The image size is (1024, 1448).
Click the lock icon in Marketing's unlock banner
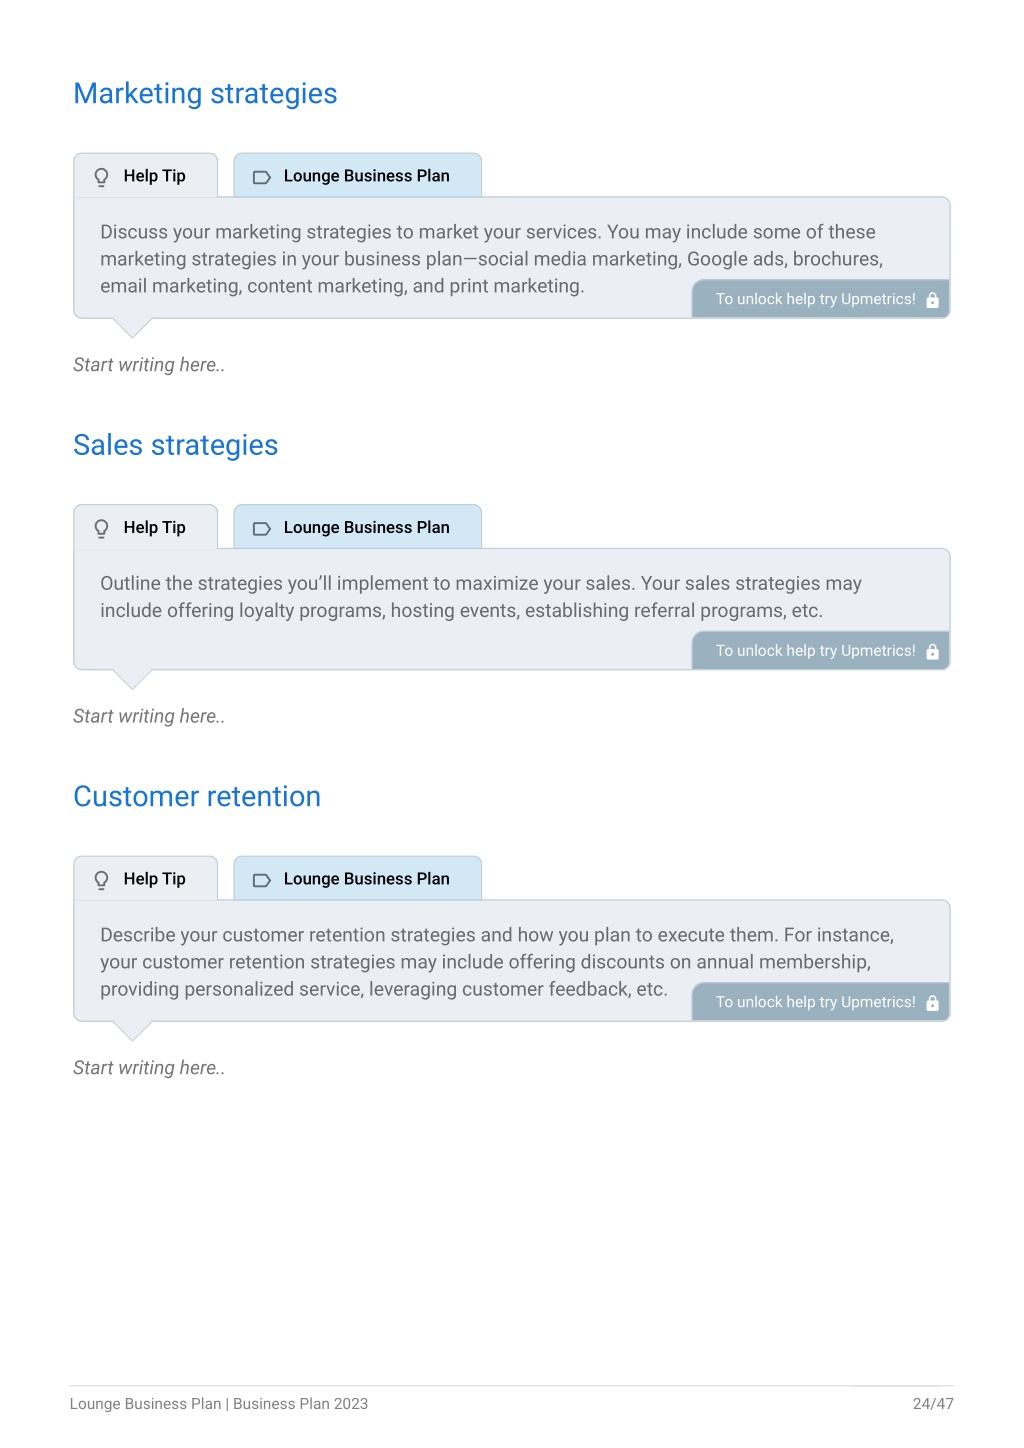click(932, 300)
